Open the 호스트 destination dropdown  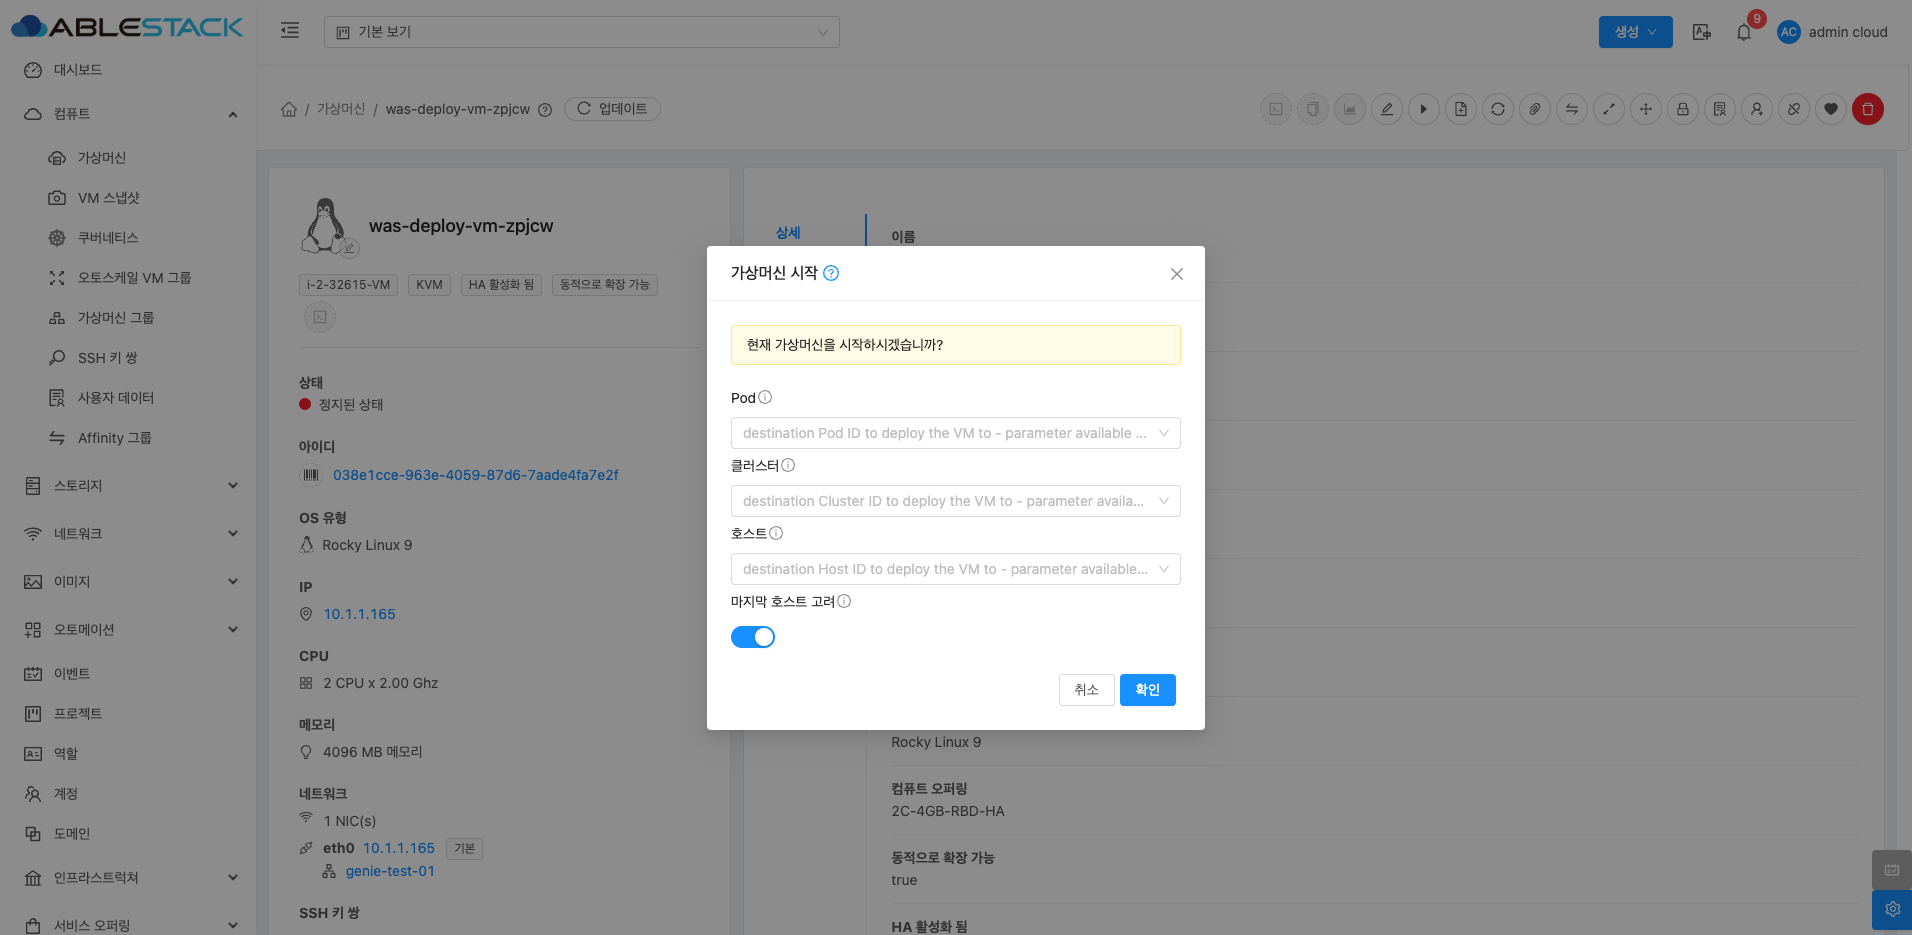955,569
